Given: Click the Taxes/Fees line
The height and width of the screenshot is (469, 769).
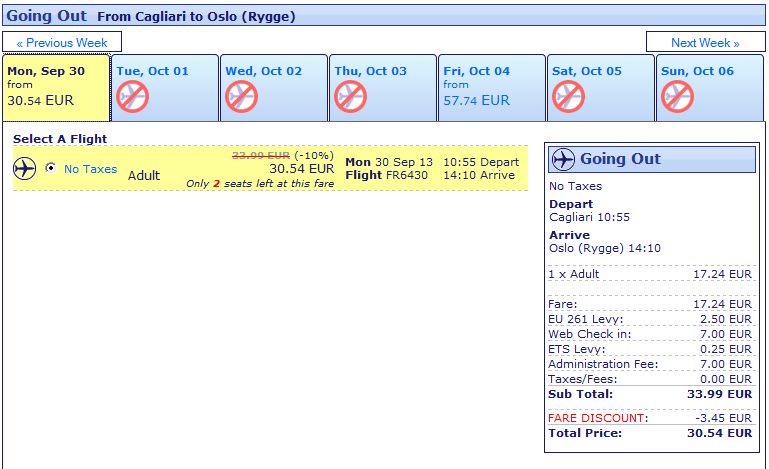Looking at the screenshot, I should (650, 379).
